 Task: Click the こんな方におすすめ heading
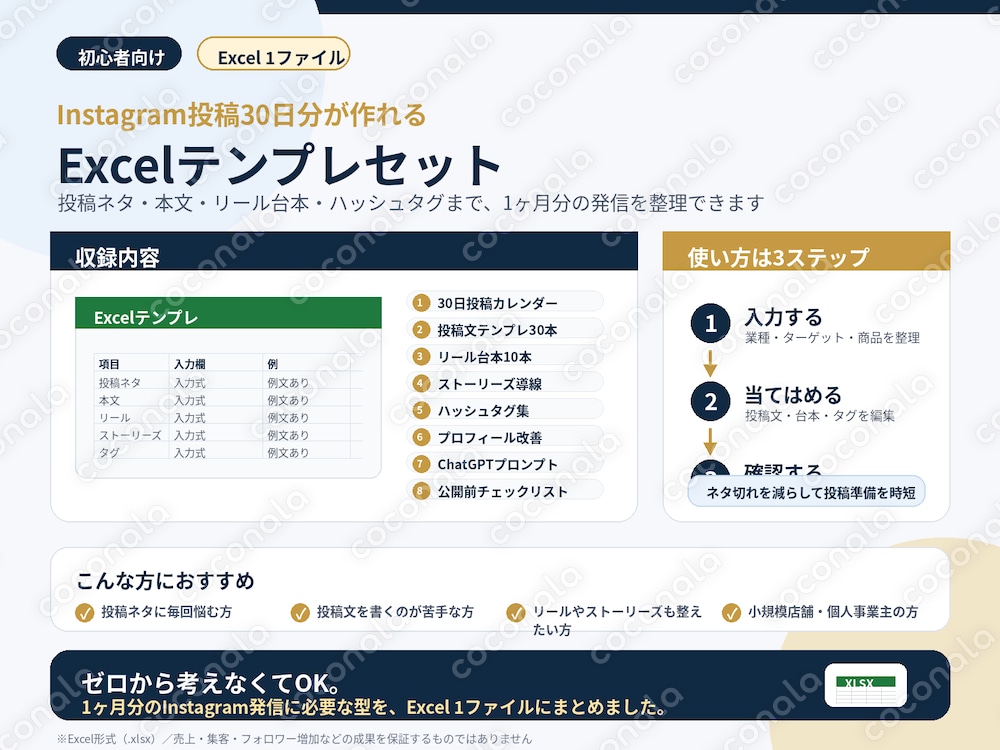click(x=165, y=580)
